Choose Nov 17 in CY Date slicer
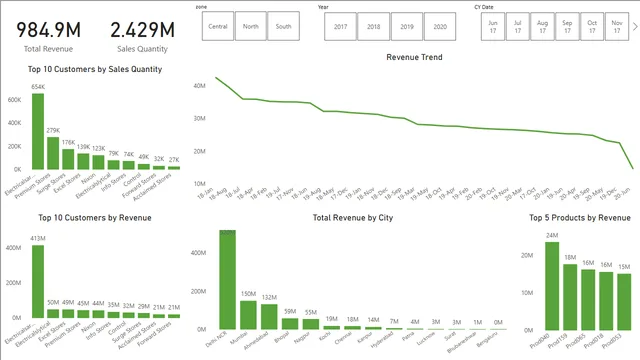 pyautogui.click(x=617, y=27)
